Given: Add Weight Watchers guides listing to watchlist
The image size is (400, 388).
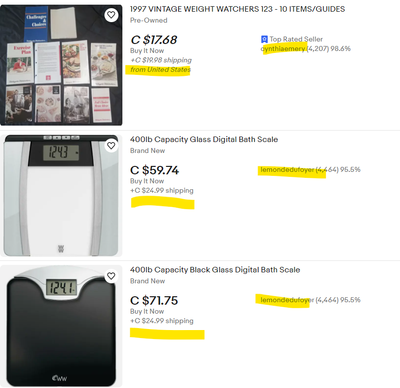Looking at the screenshot, I should (x=111, y=15).
